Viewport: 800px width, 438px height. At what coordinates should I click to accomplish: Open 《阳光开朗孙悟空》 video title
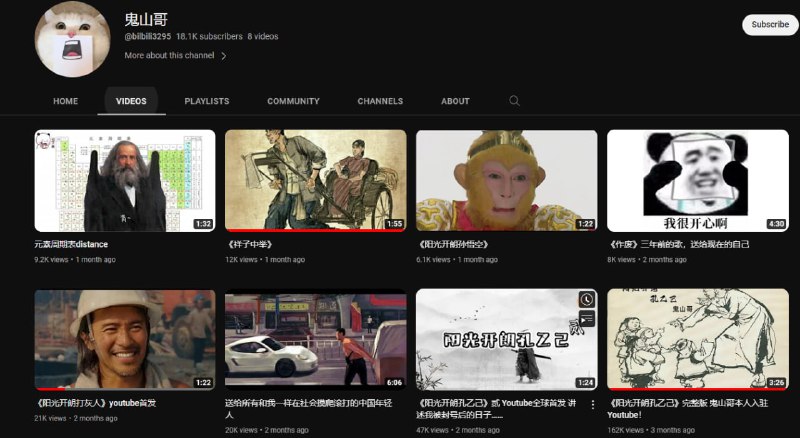pos(453,244)
